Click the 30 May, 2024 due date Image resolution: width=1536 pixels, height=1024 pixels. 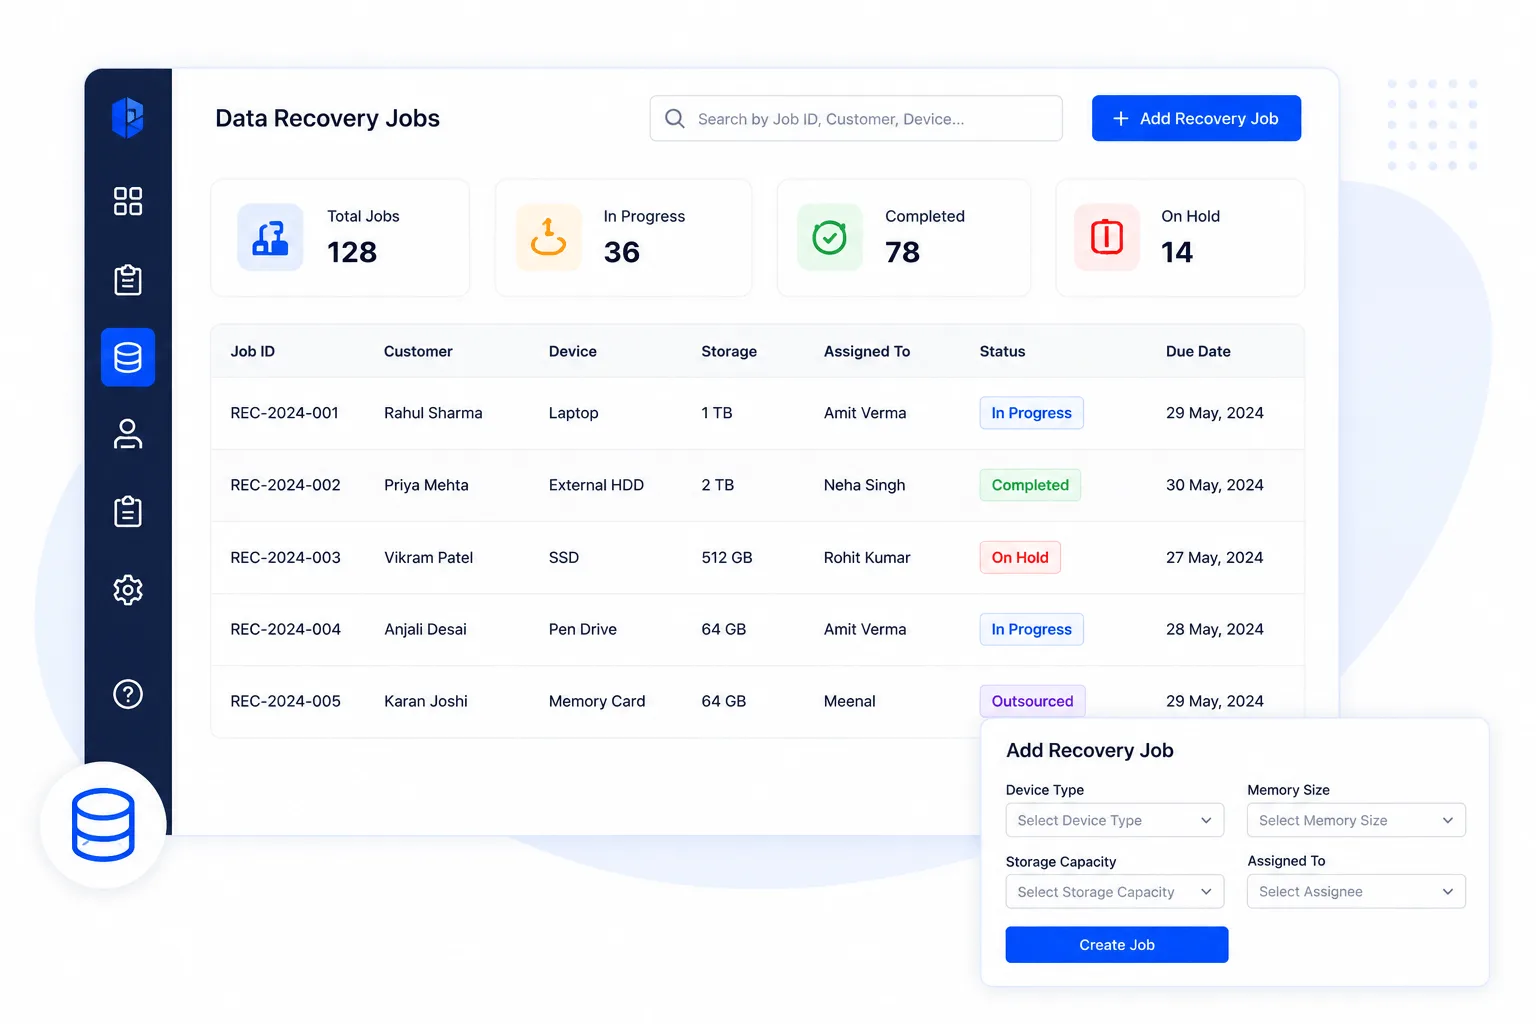click(1215, 485)
